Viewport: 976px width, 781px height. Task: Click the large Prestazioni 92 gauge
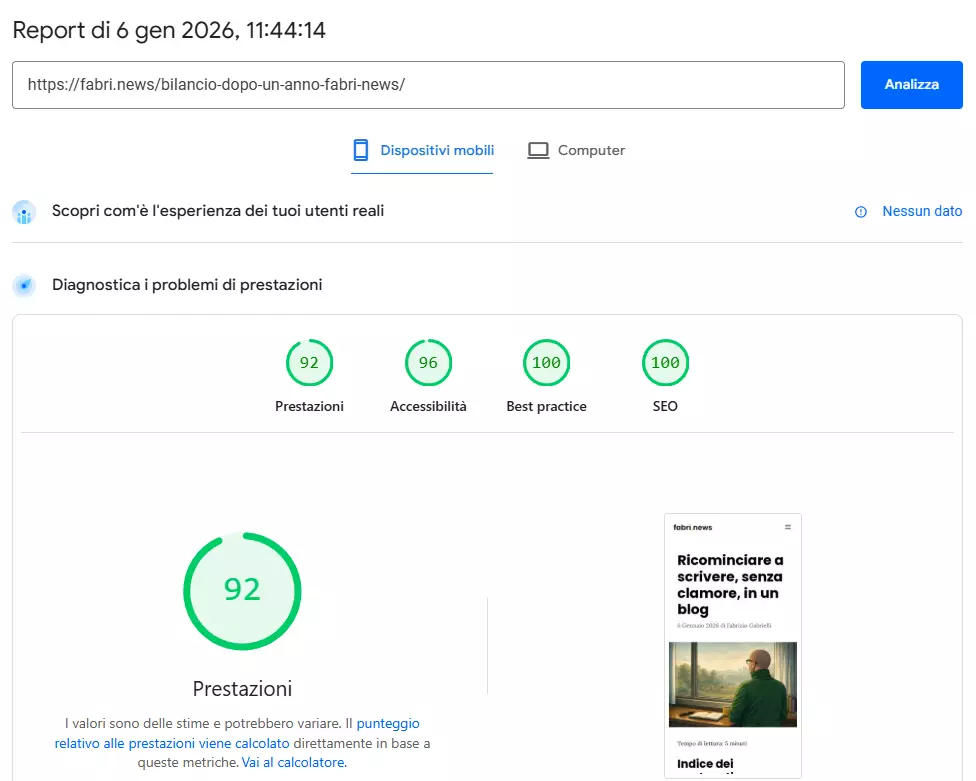click(x=242, y=591)
